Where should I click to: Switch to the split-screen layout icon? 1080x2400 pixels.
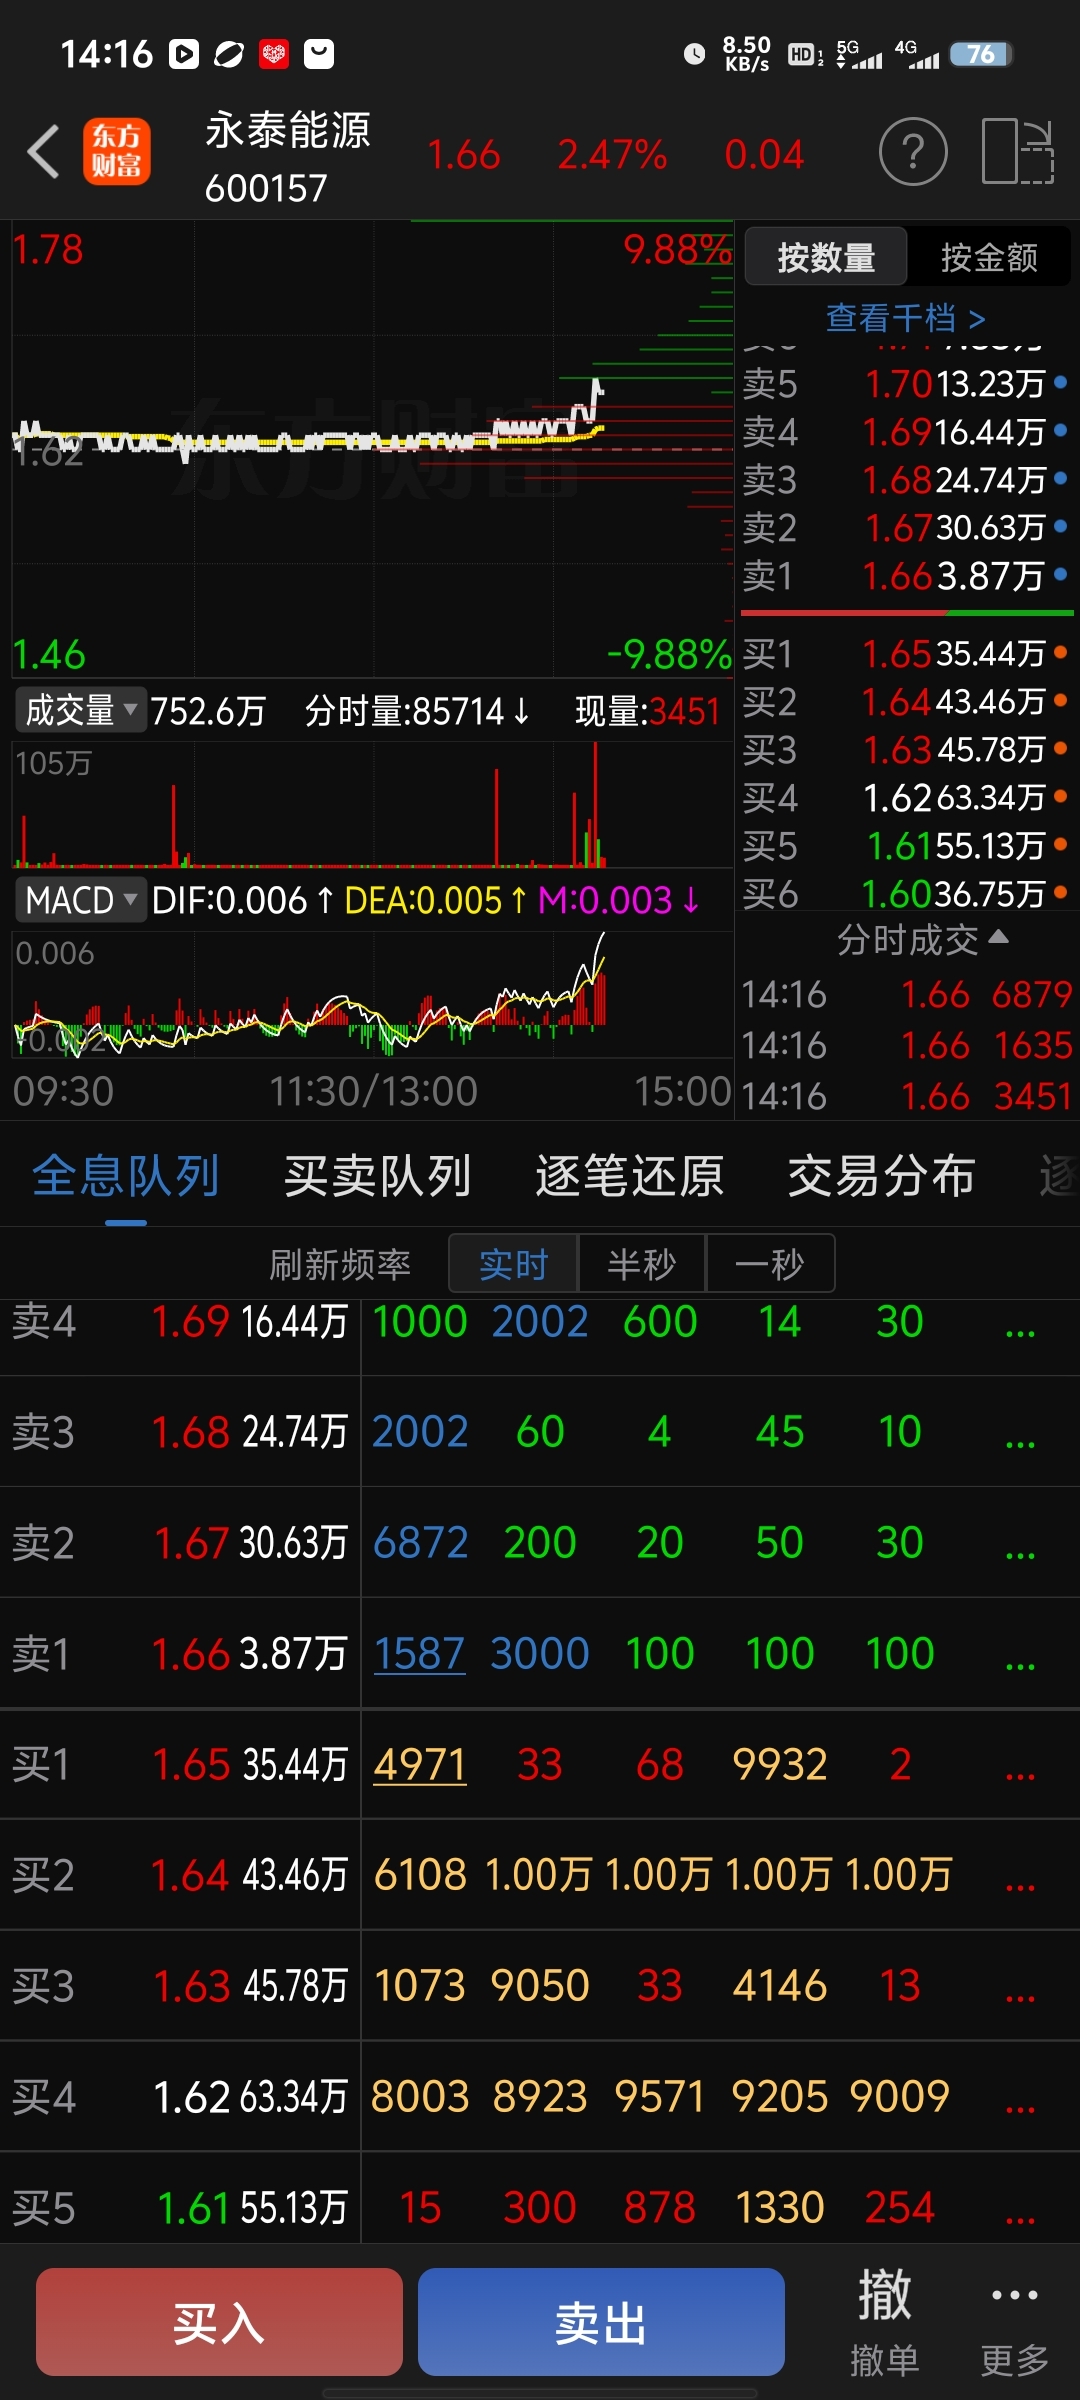coord(1018,152)
